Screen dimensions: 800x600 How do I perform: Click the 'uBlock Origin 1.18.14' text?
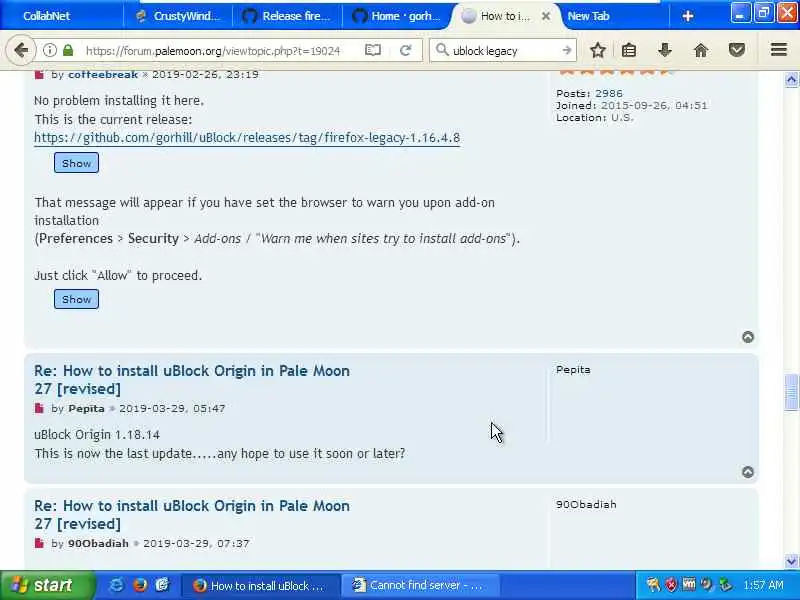[x=97, y=435]
